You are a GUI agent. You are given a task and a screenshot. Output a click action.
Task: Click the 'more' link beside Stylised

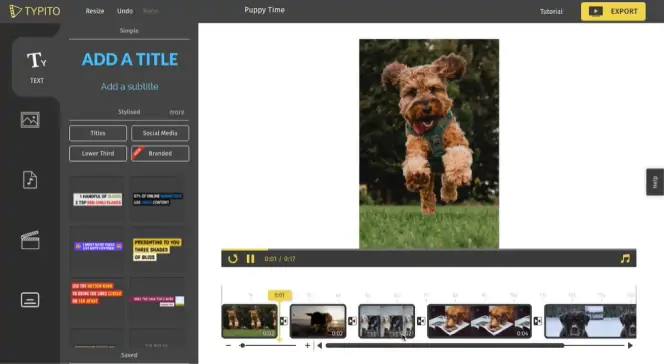177,112
